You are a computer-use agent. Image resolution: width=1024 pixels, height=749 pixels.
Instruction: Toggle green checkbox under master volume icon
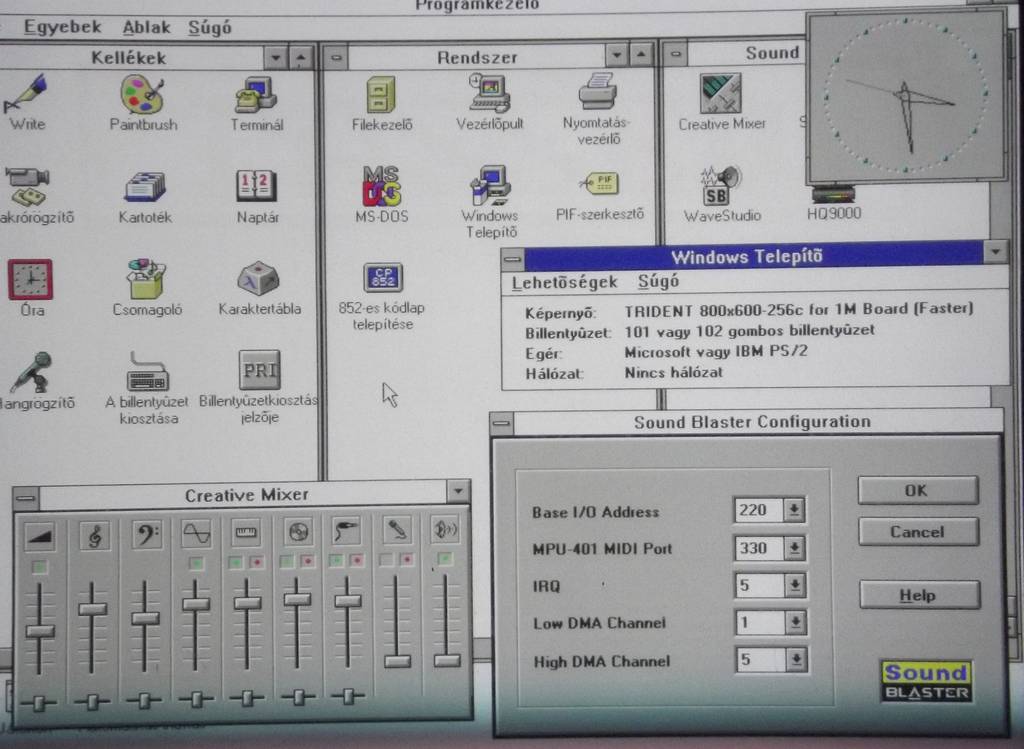pos(39,566)
